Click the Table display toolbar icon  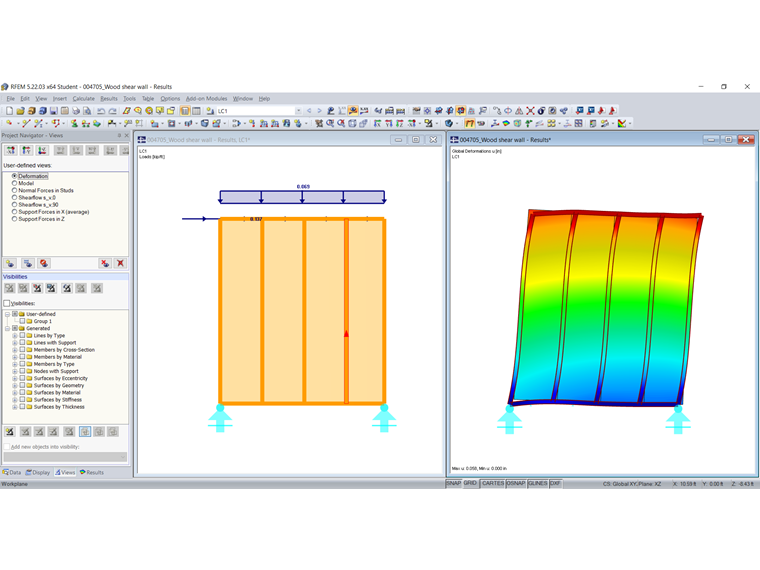tap(196, 111)
